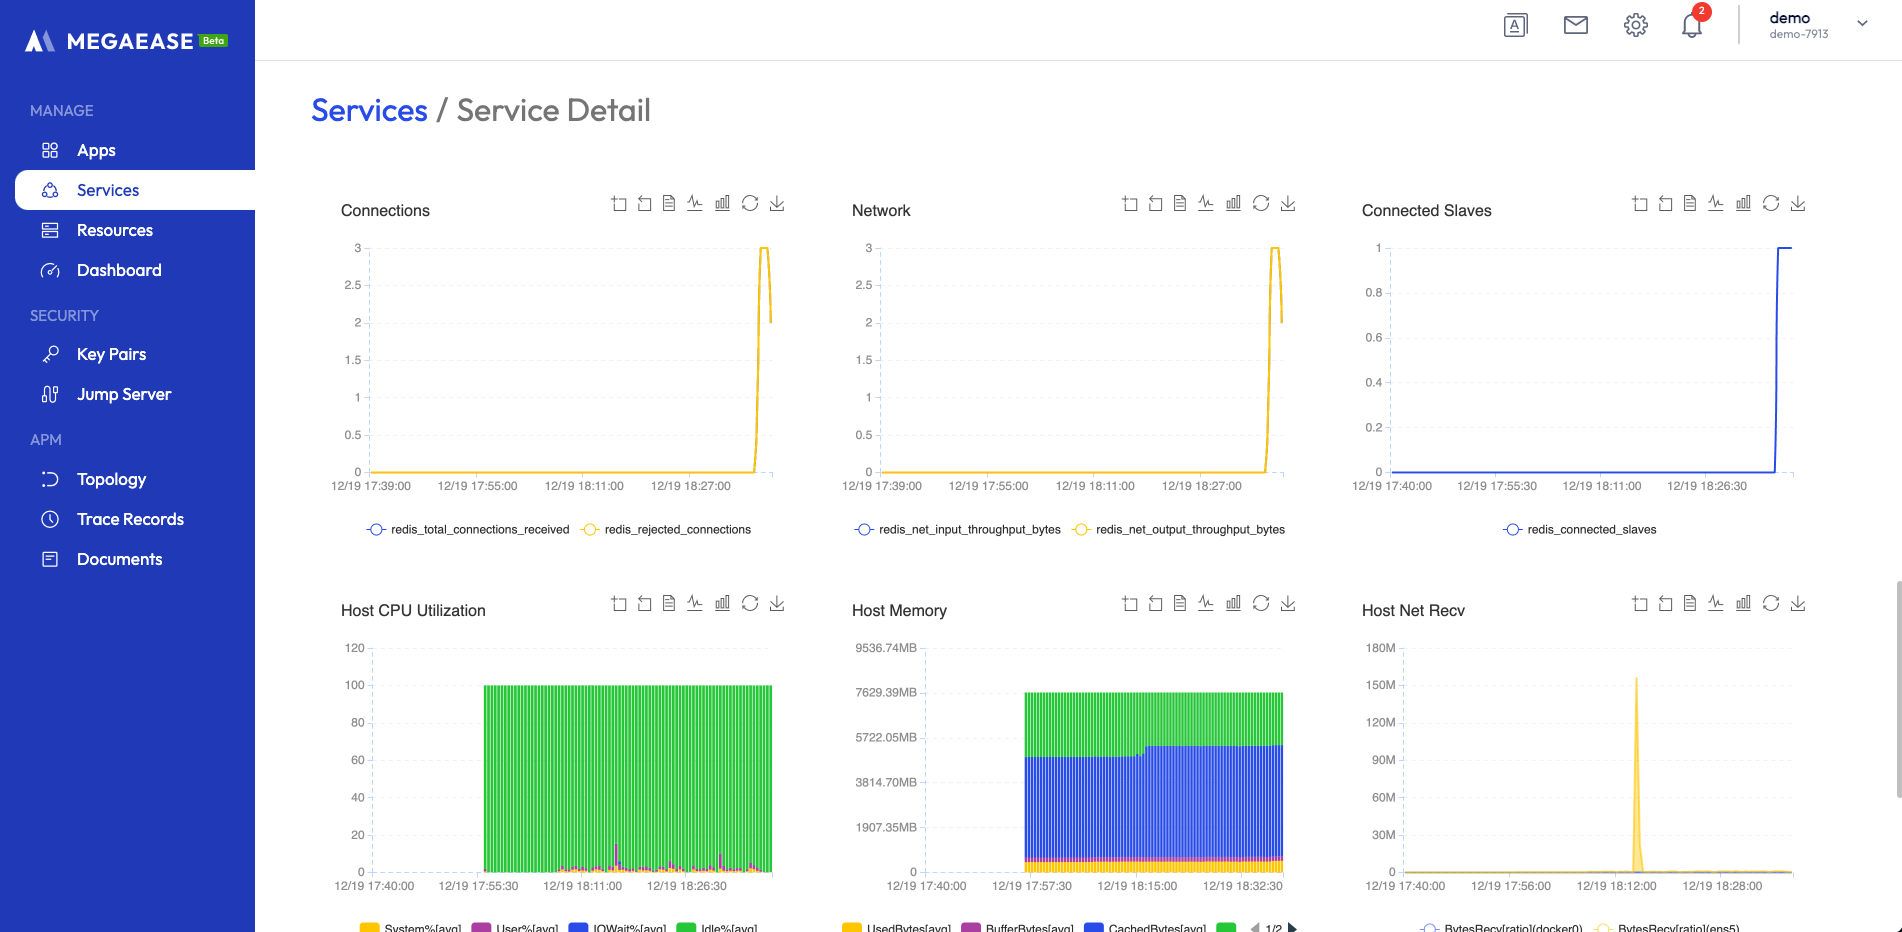Open data view for Network chart
Viewport: 1902px width, 932px height.
click(1180, 203)
